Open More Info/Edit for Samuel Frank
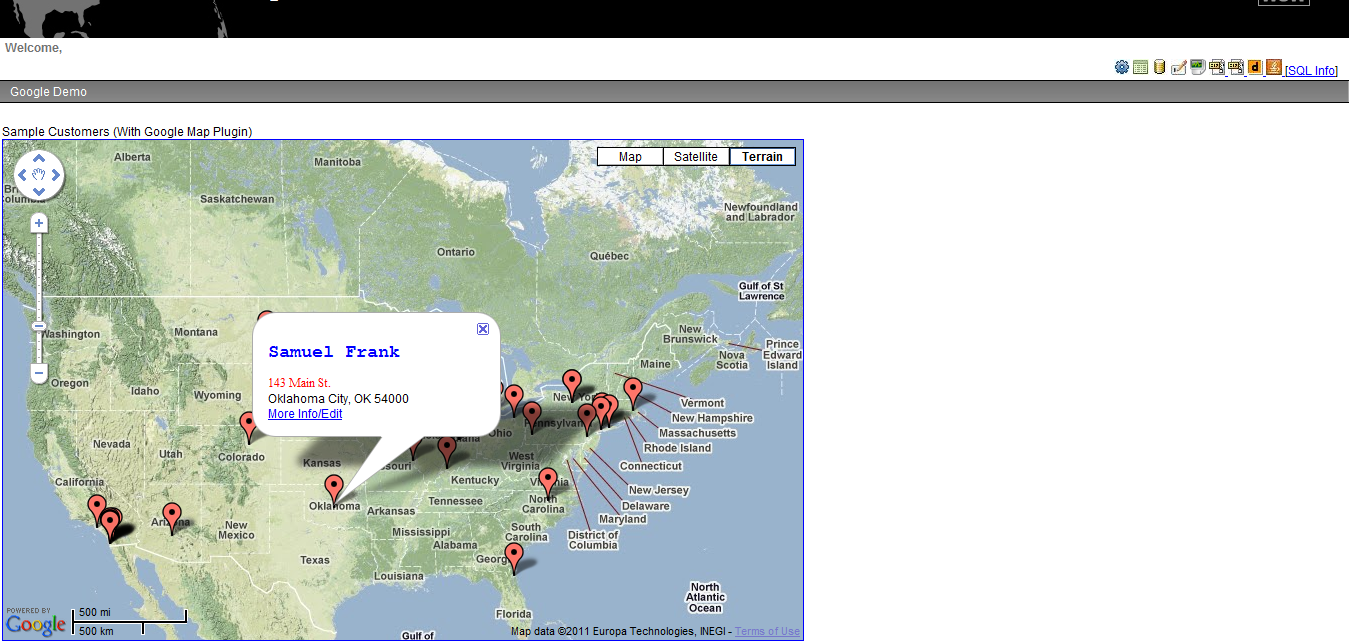This screenshot has width=1349, height=643. (x=304, y=413)
